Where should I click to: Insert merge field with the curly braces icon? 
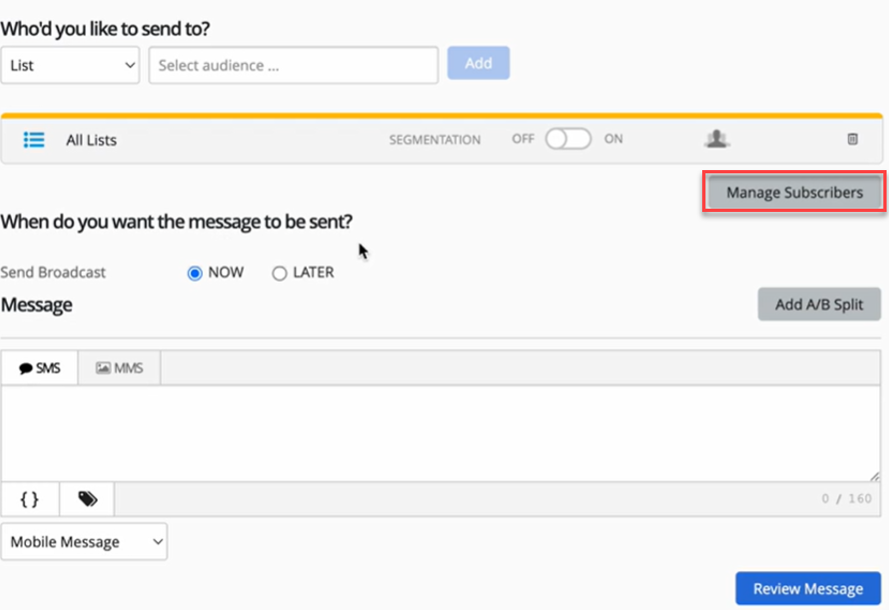(x=29, y=498)
